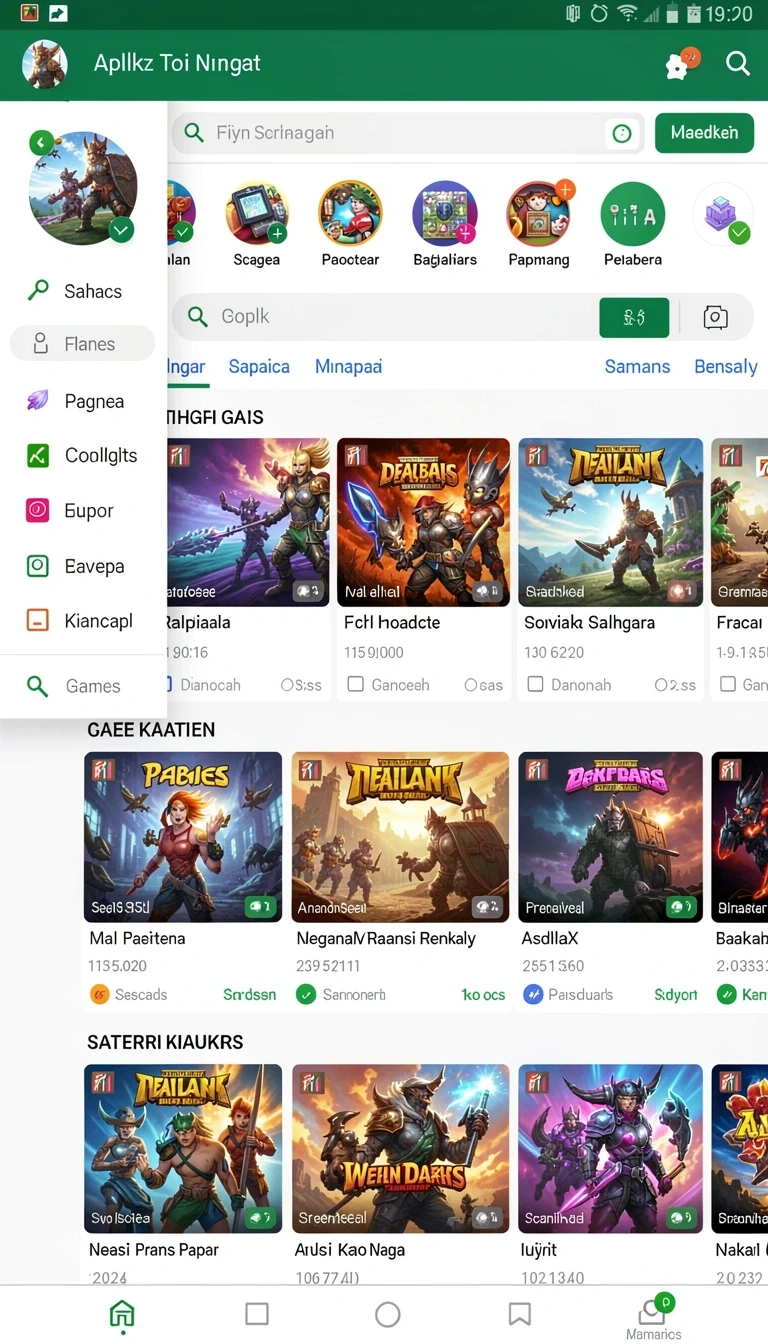Screen dimensions: 768x1344
Task: Open Kiancapl in the side drawer
Action: (84, 620)
